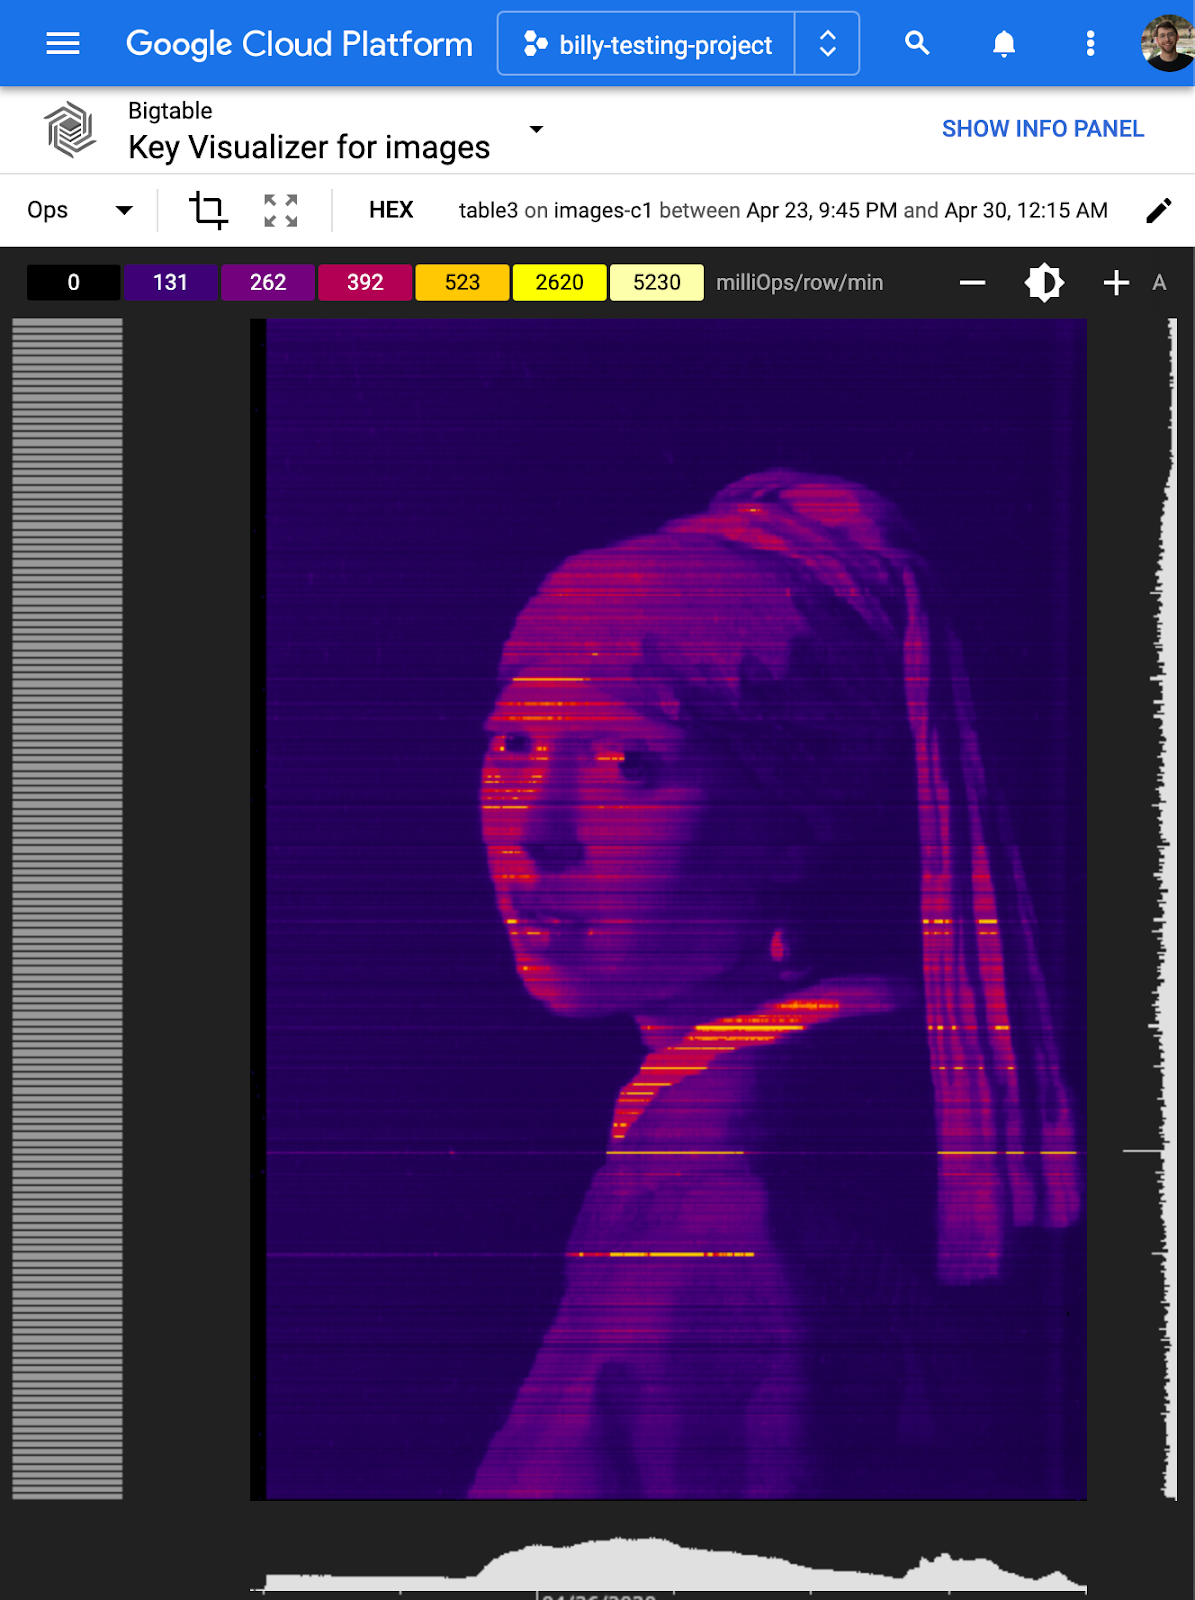
Task: Click the fit-to-screen expand icon
Action: [x=281, y=210]
